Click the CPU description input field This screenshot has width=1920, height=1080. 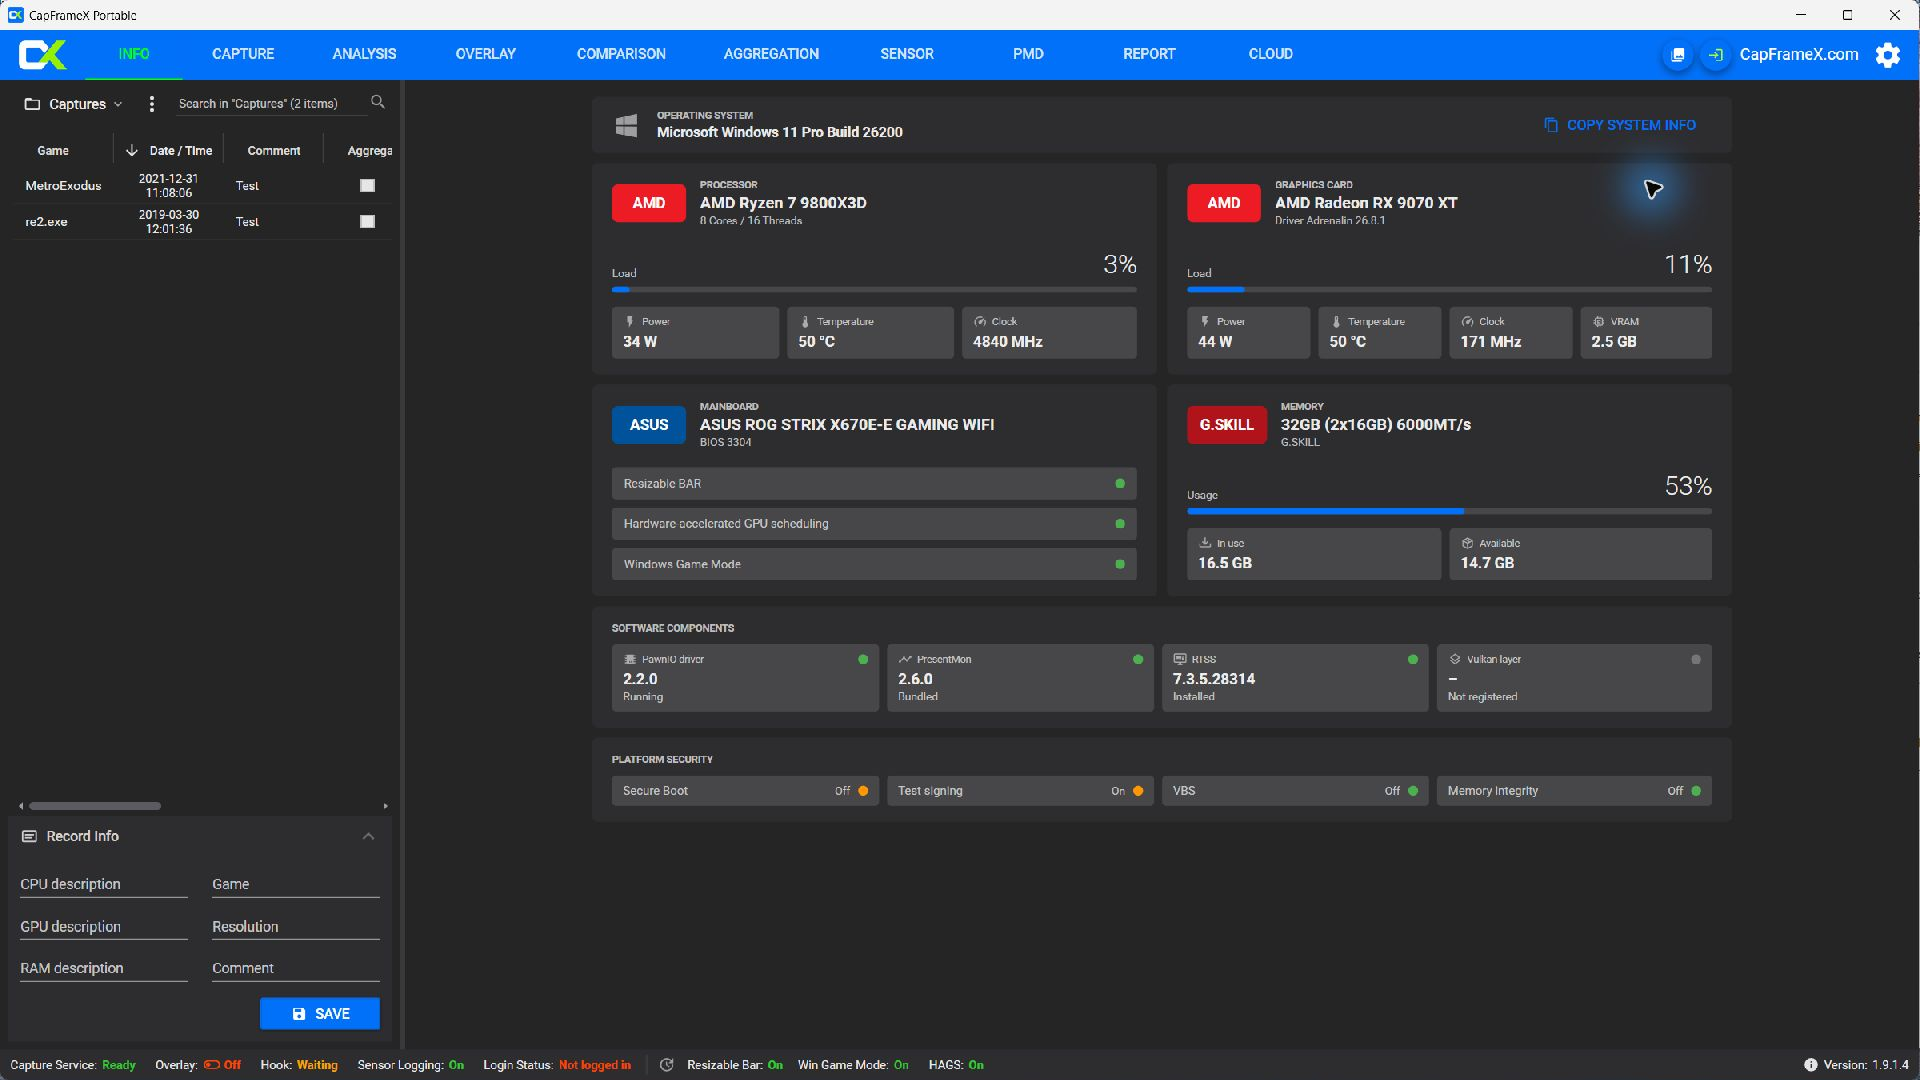point(104,884)
